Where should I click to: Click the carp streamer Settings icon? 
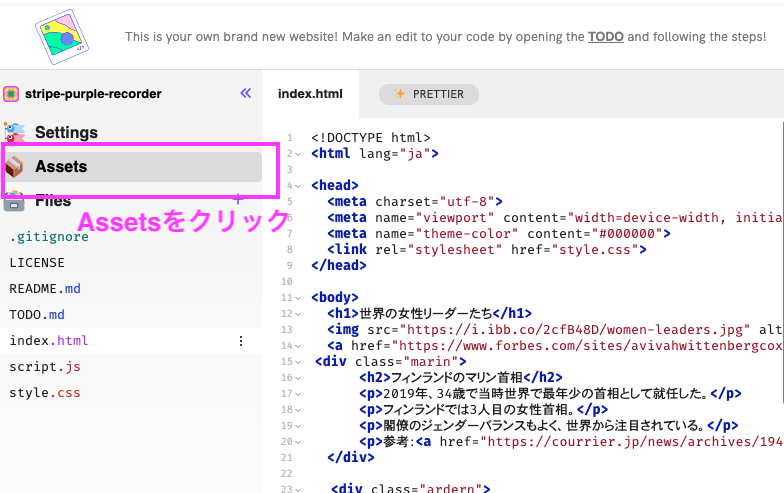tap(14, 132)
